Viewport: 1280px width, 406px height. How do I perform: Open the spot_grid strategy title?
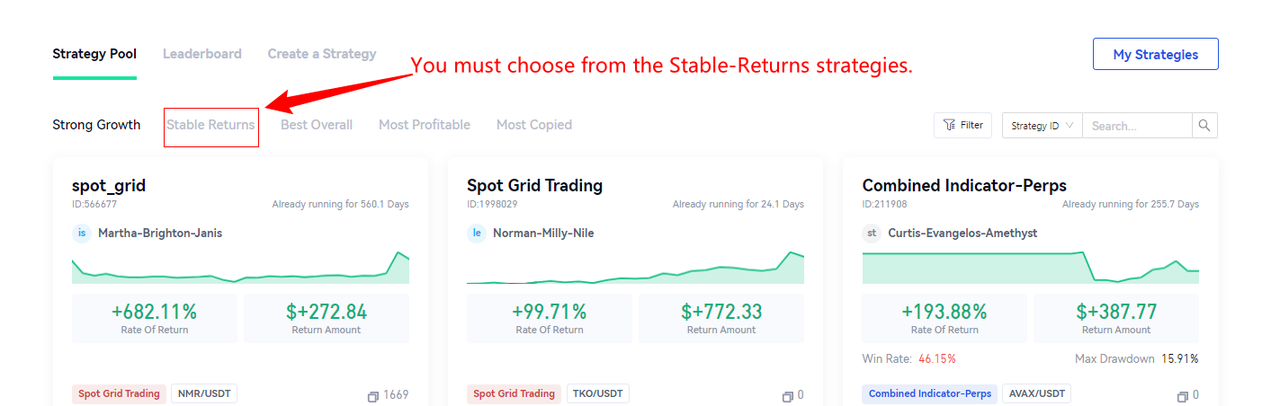tap(109, 185)
